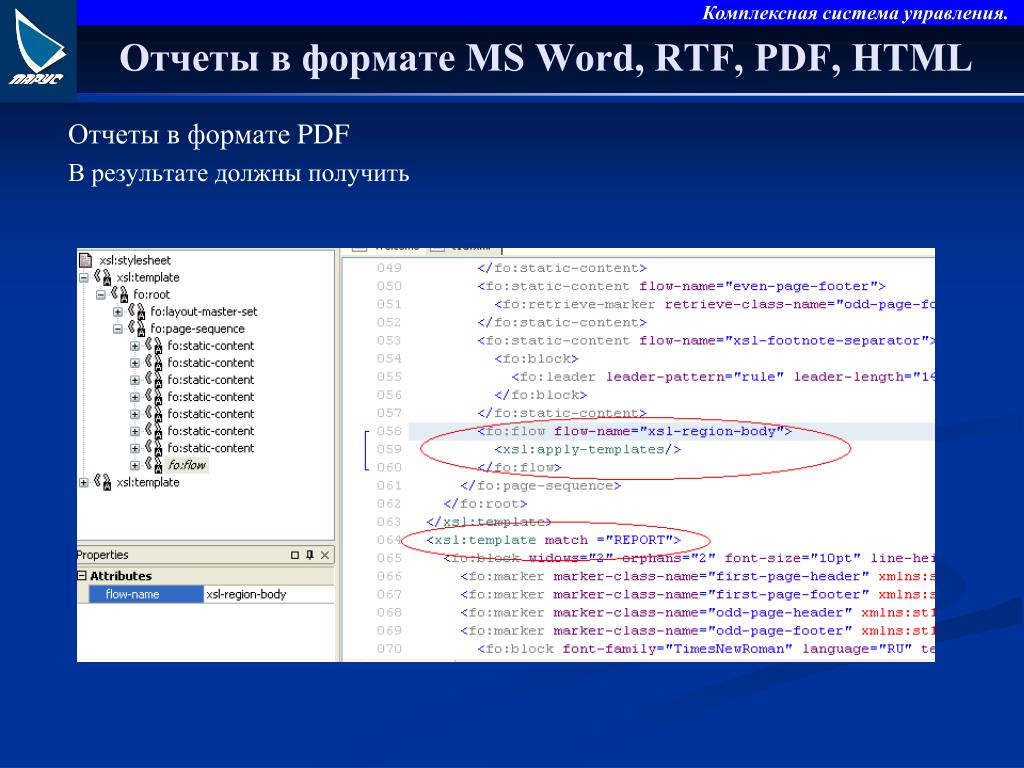1024x768 pixels.
Task: Select the fo:page-sequence tree item
Action: click(197, 328)
